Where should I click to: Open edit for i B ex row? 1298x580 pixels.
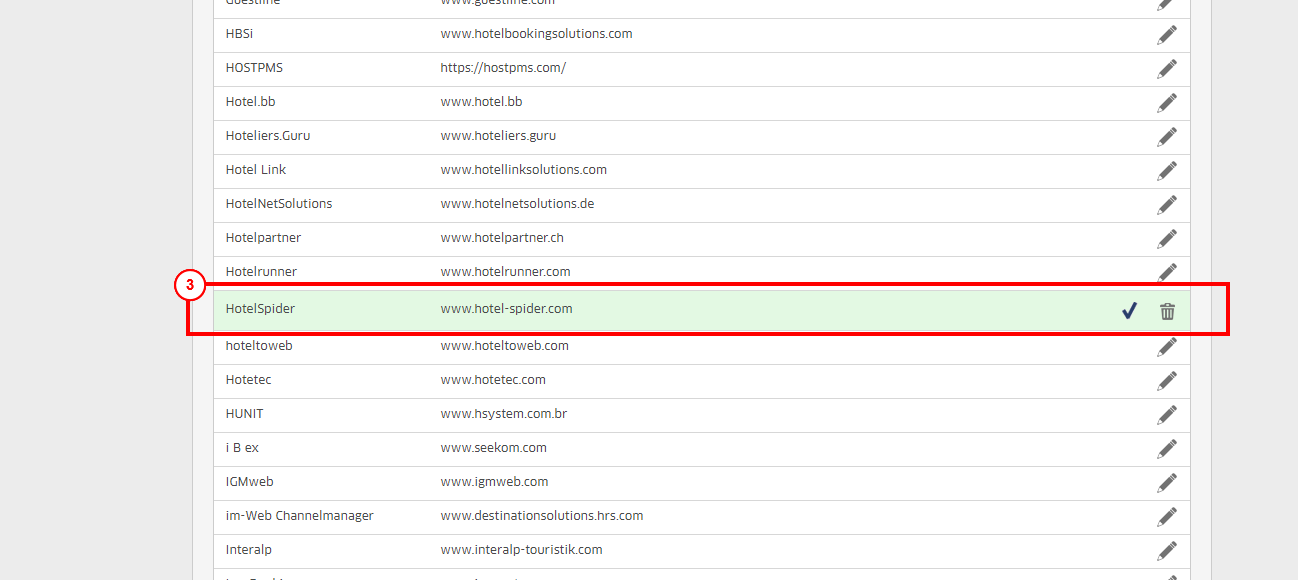pos(1167,449)
